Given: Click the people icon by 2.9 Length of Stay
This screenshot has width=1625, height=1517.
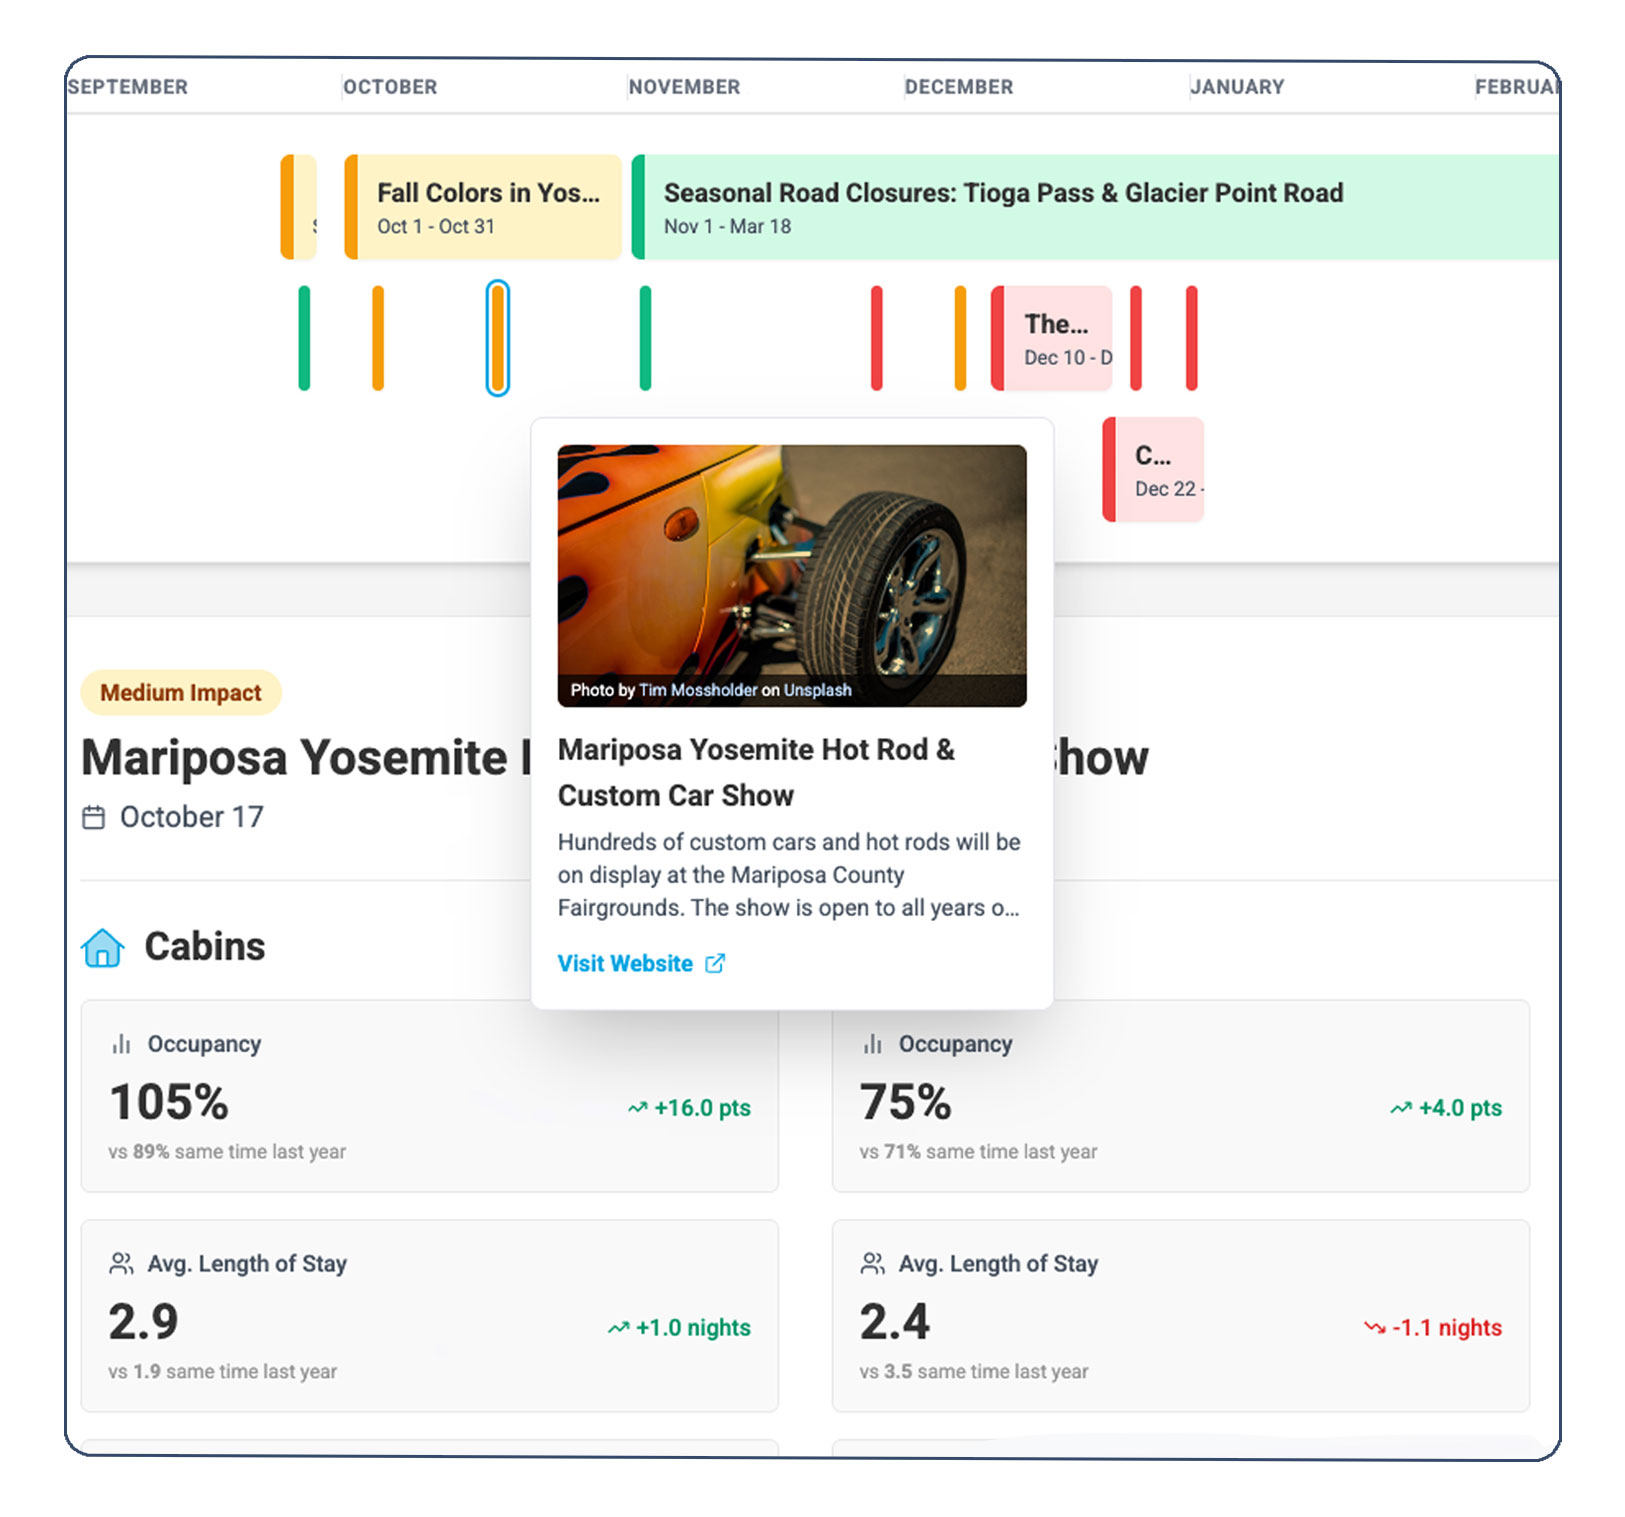Looking at the screenshot, I should click(121, 1264).
